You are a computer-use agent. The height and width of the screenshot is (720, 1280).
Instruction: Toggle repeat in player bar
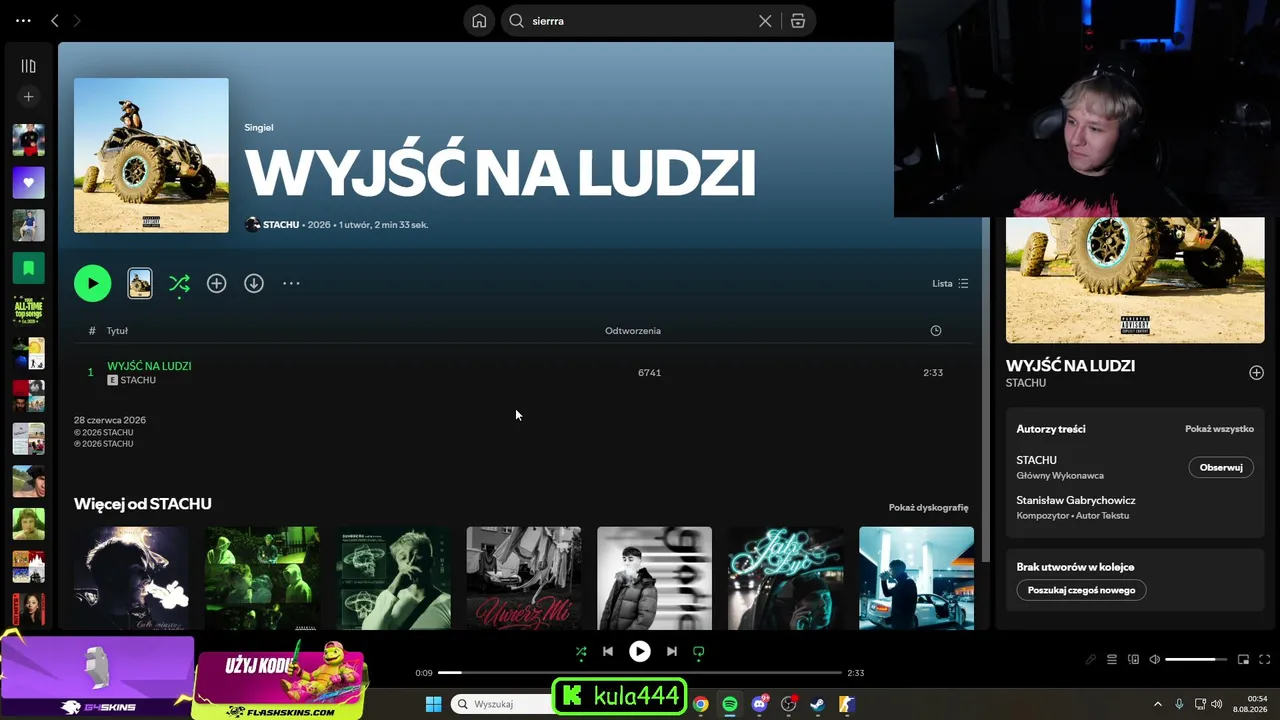point(699,652)
